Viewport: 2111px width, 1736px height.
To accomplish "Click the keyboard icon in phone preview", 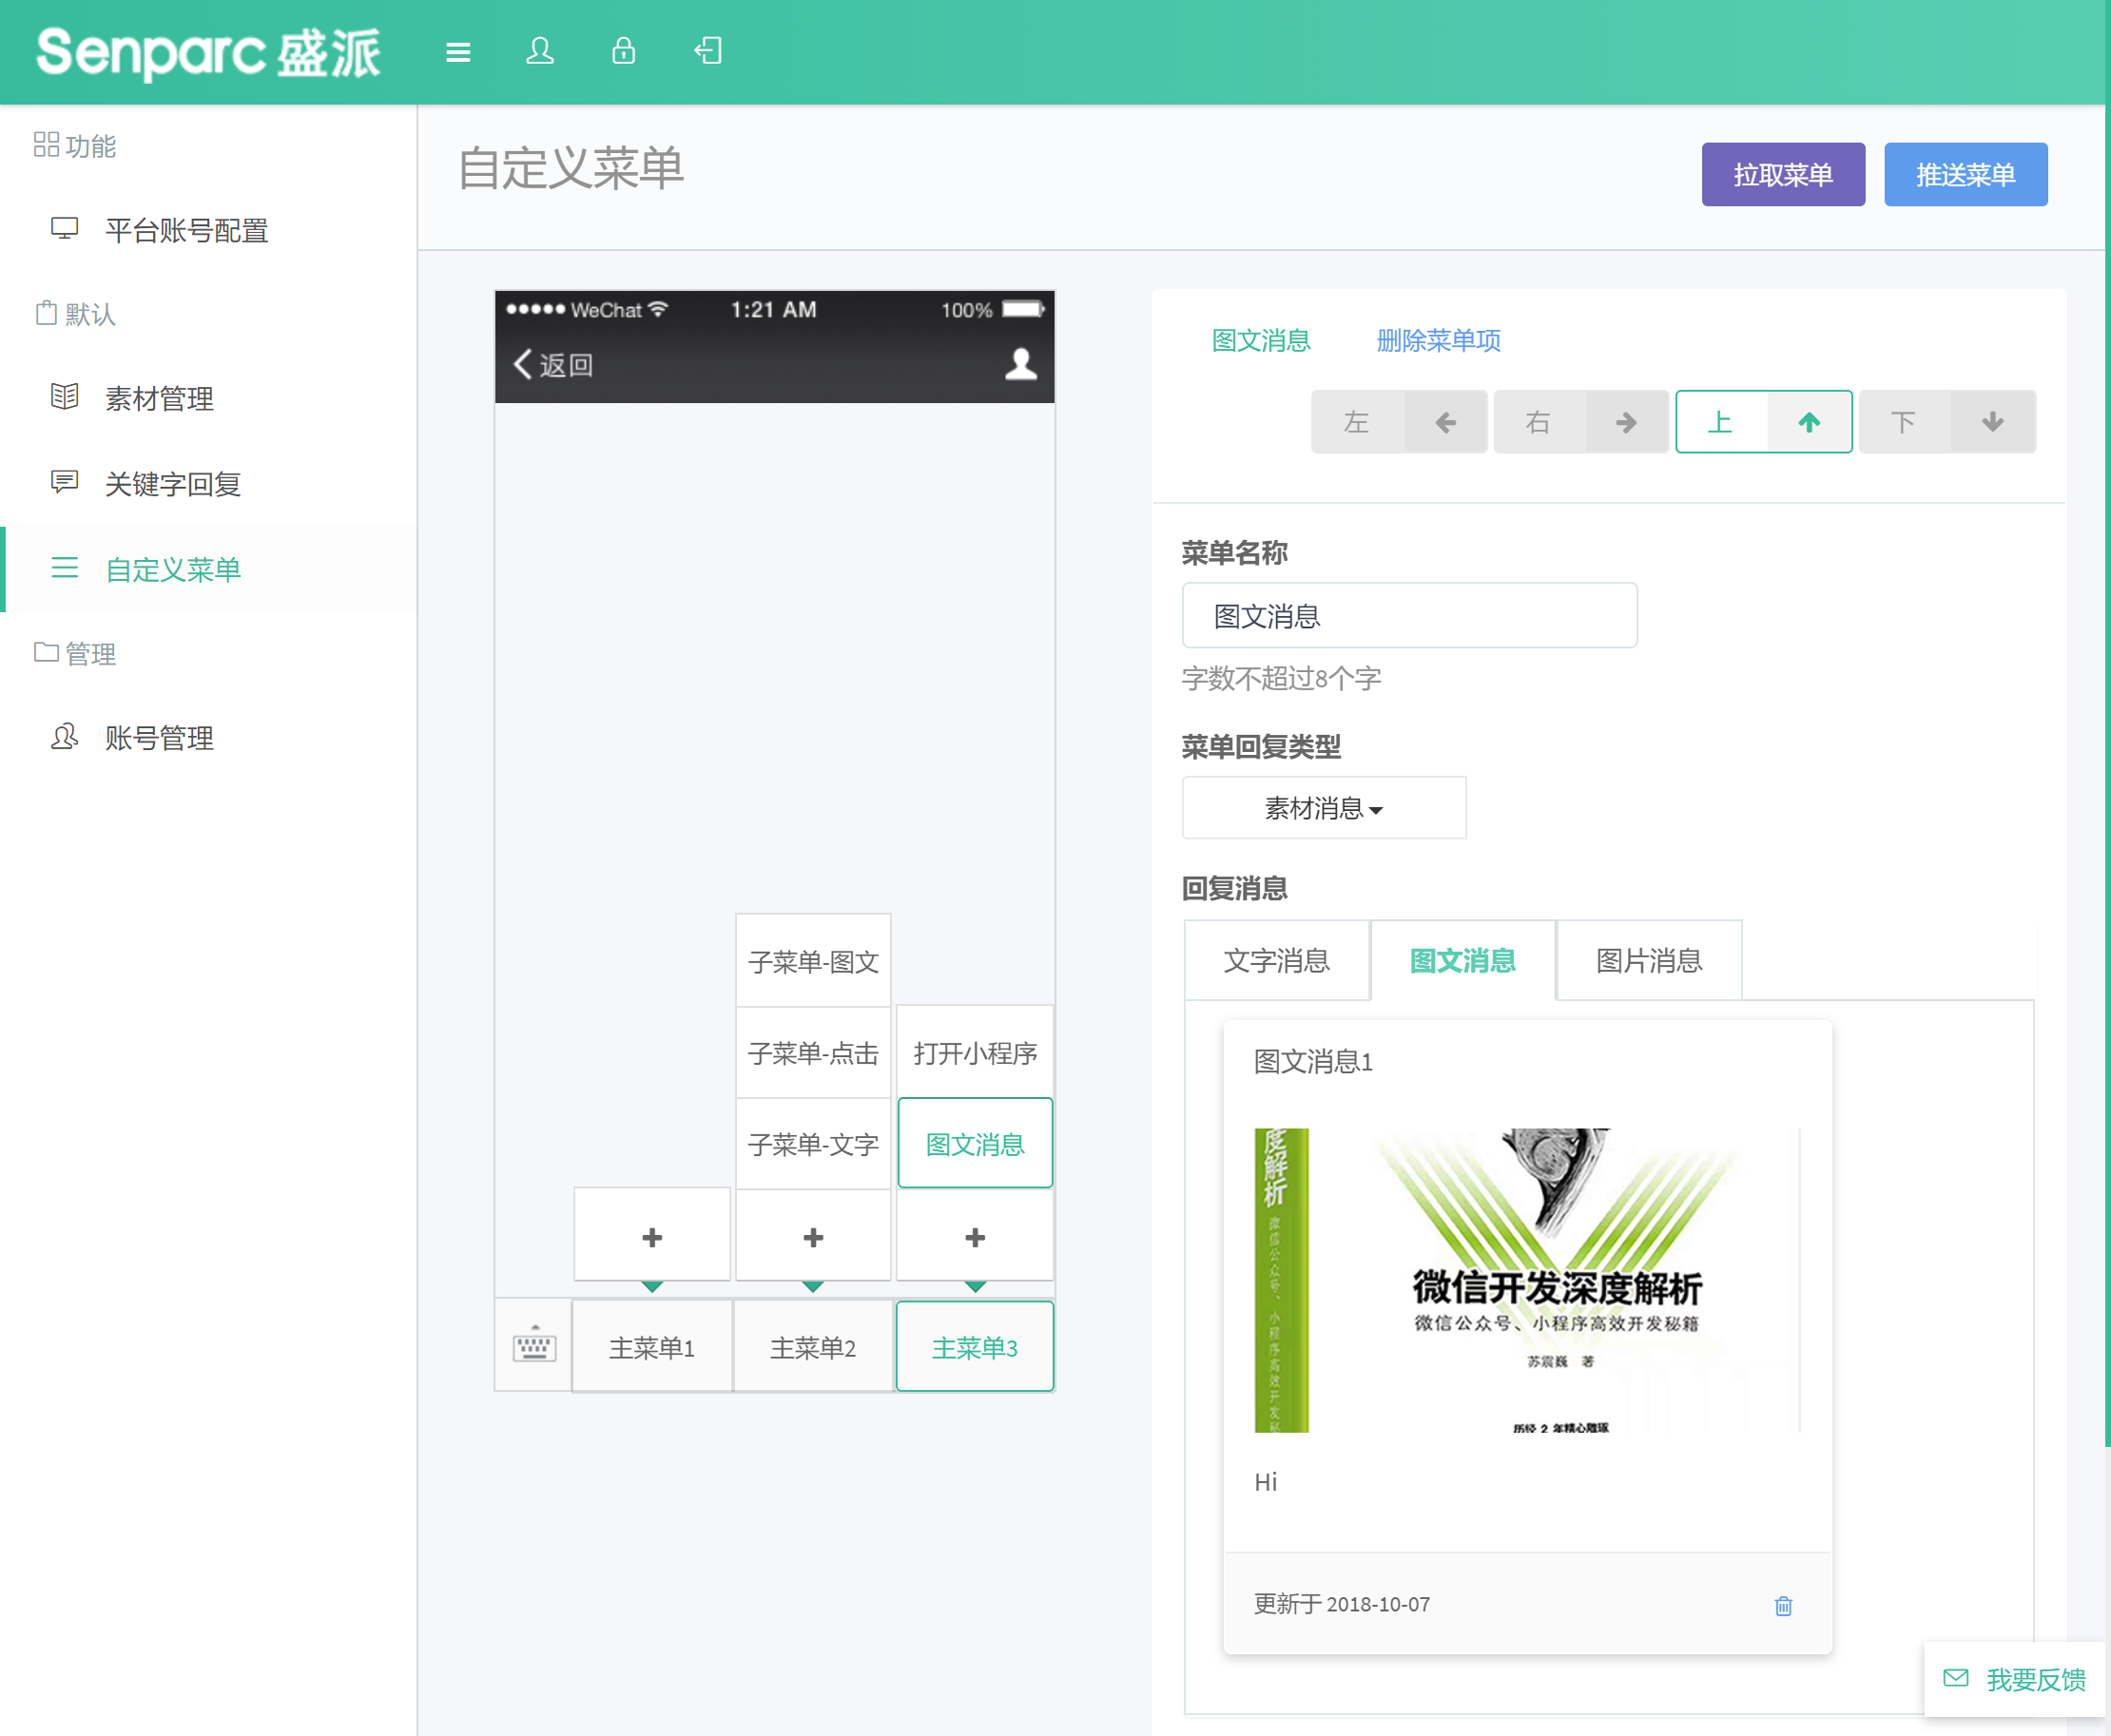I will (x=534, y=1346).
